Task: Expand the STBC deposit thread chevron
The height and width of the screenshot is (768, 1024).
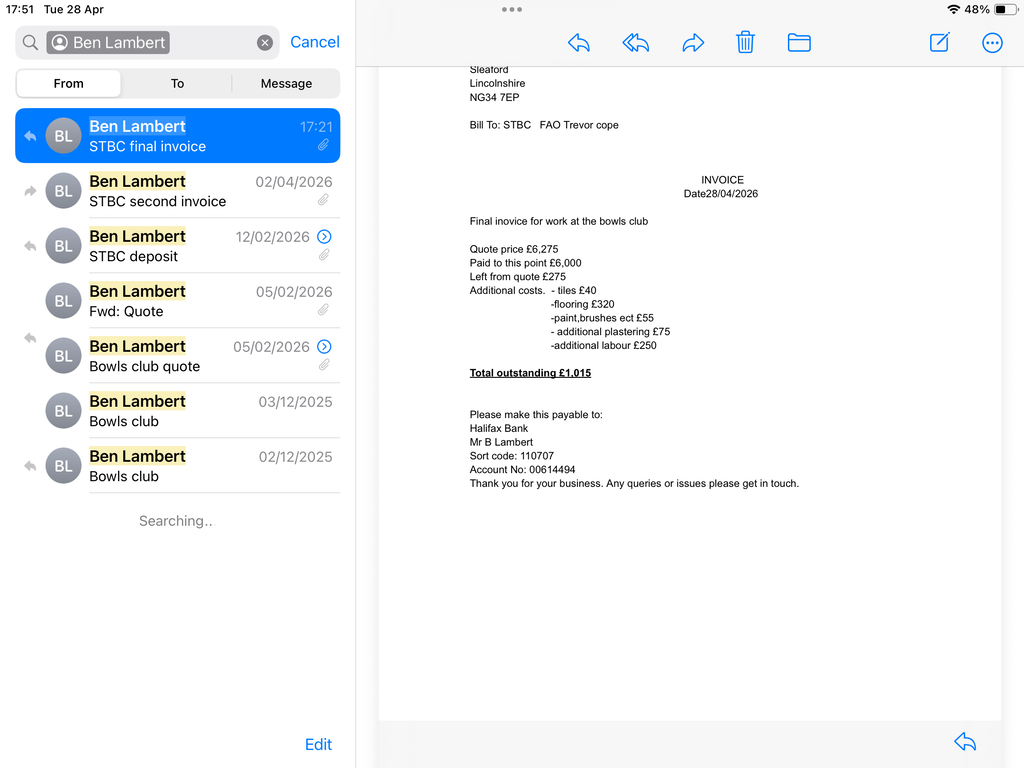Action: [x=325, y=236]
